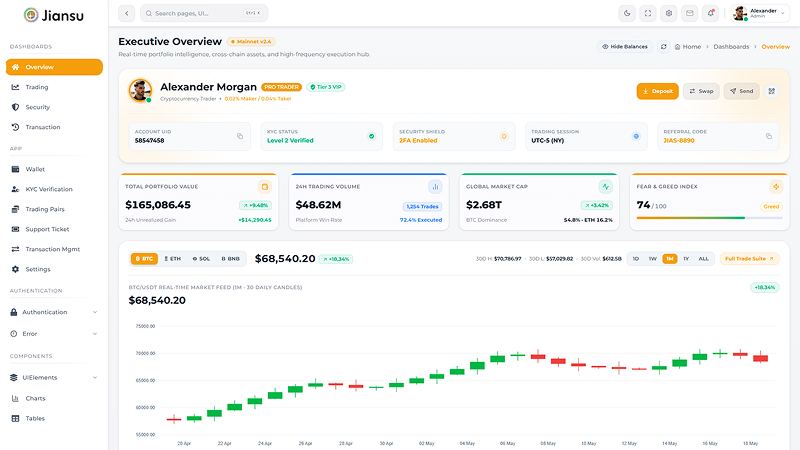Open QR code icon button
The height and width of the screenshot is (450, 800).
(771, 91)
